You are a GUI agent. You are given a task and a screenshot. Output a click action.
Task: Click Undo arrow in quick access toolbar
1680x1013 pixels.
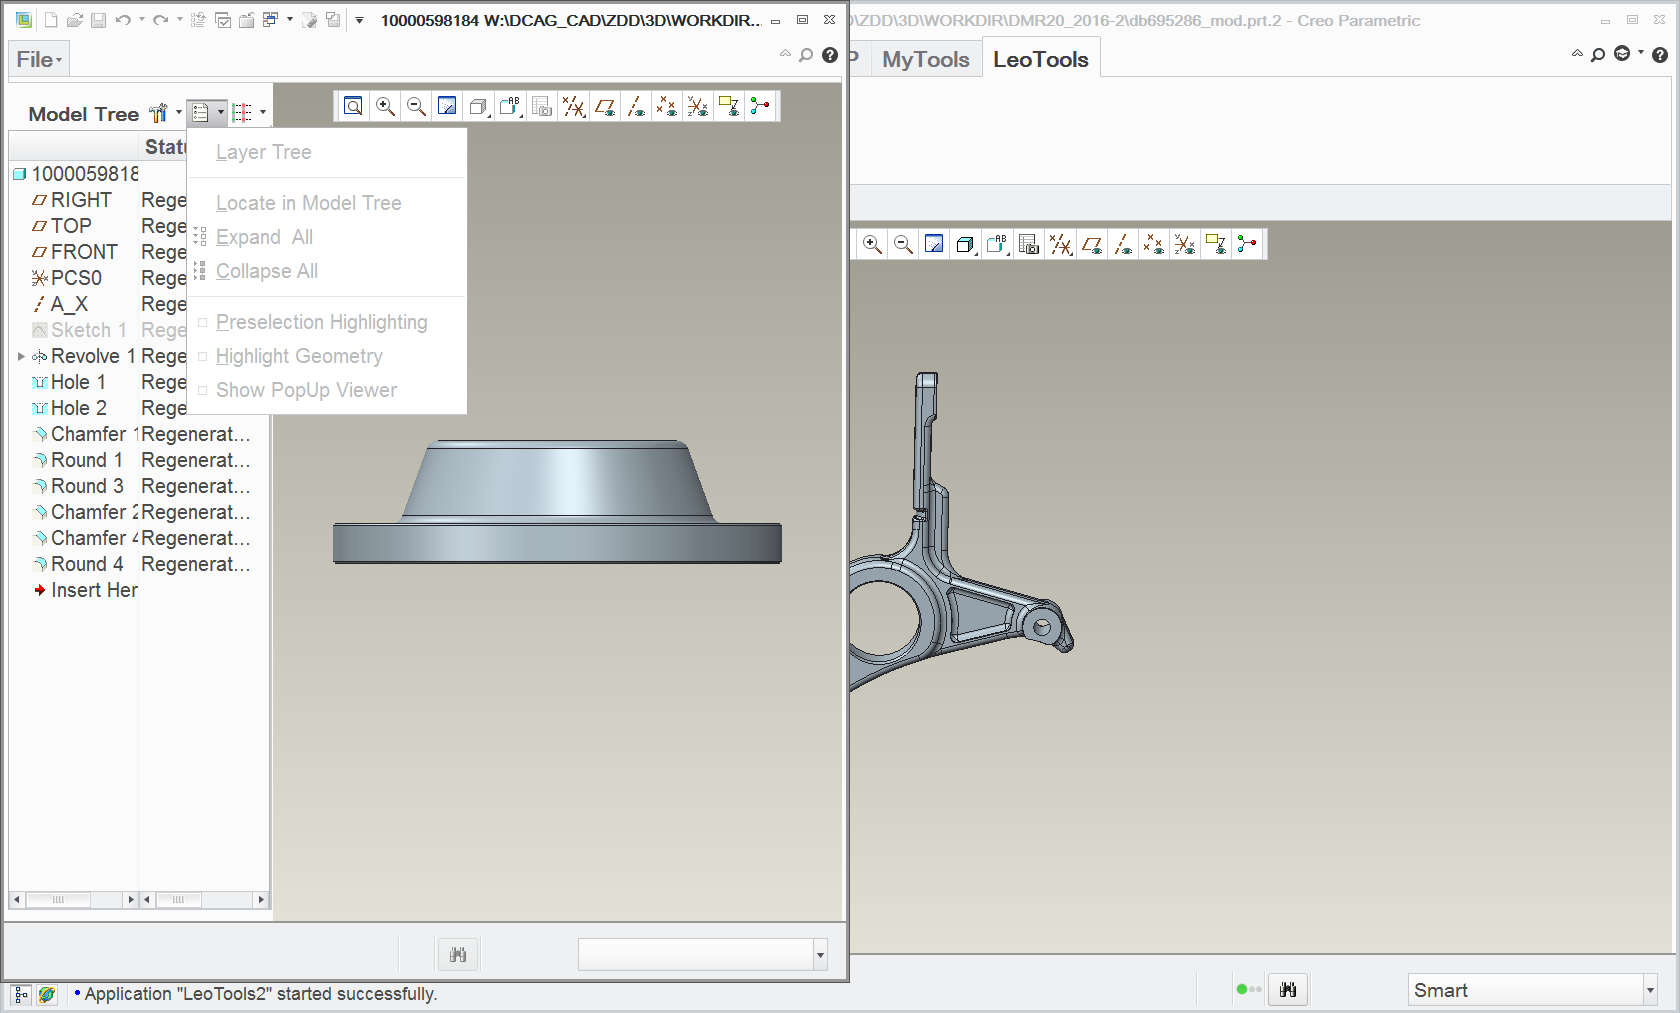click(123, 20)
